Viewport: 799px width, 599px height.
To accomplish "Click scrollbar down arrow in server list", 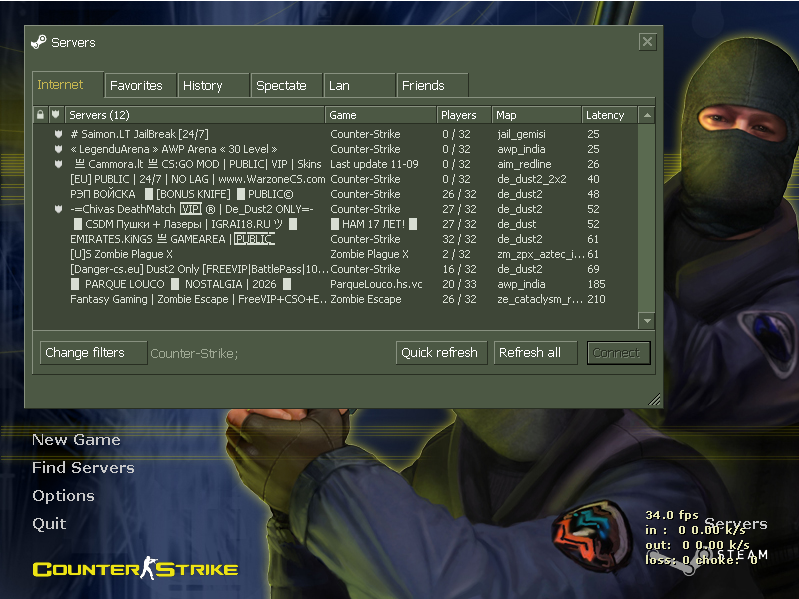I will [x=647, y=320].
